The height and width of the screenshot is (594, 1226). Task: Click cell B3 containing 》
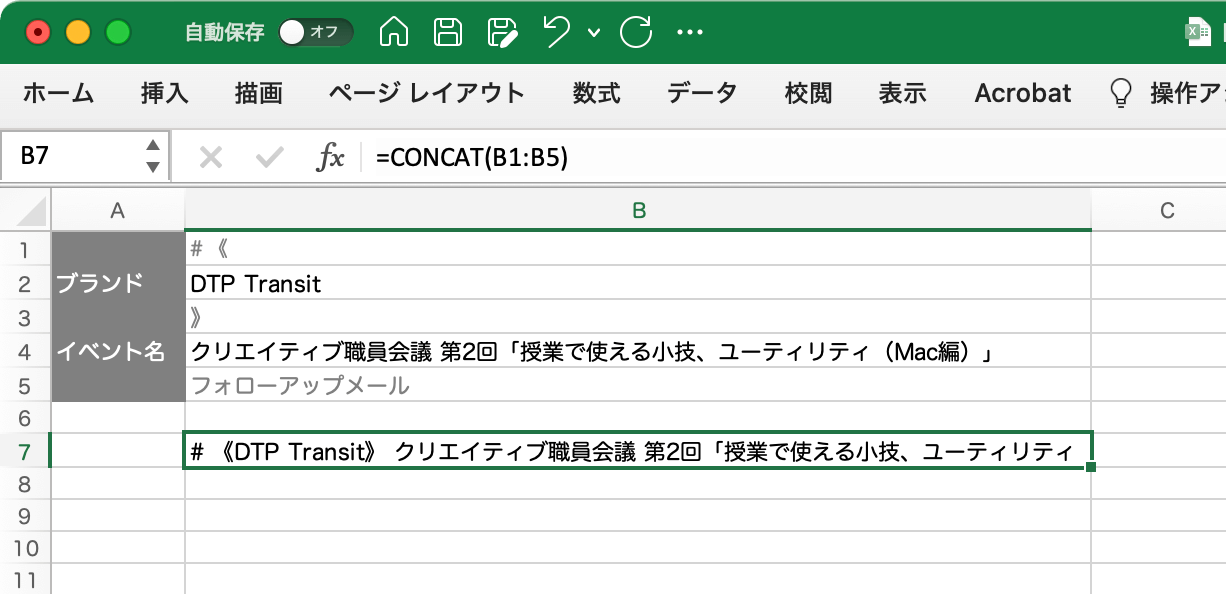[638, 317]
